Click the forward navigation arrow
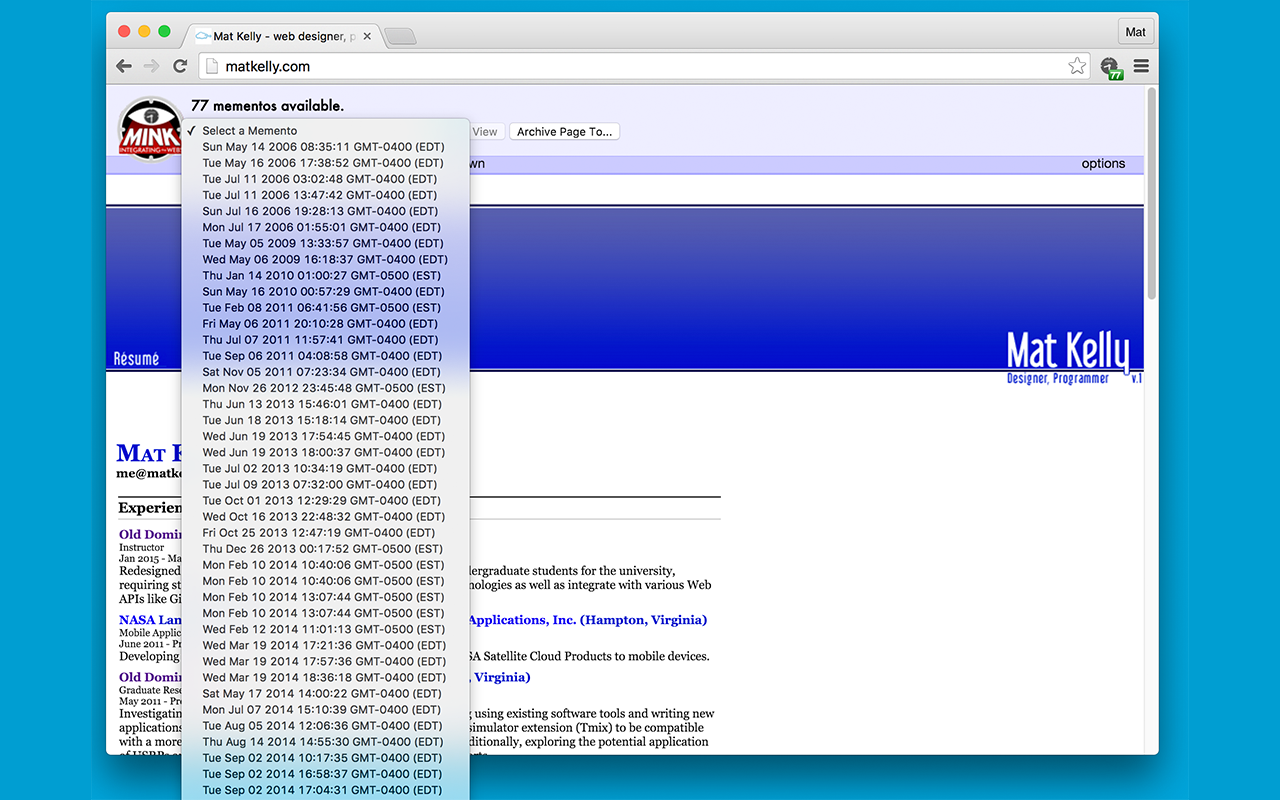 151,66
